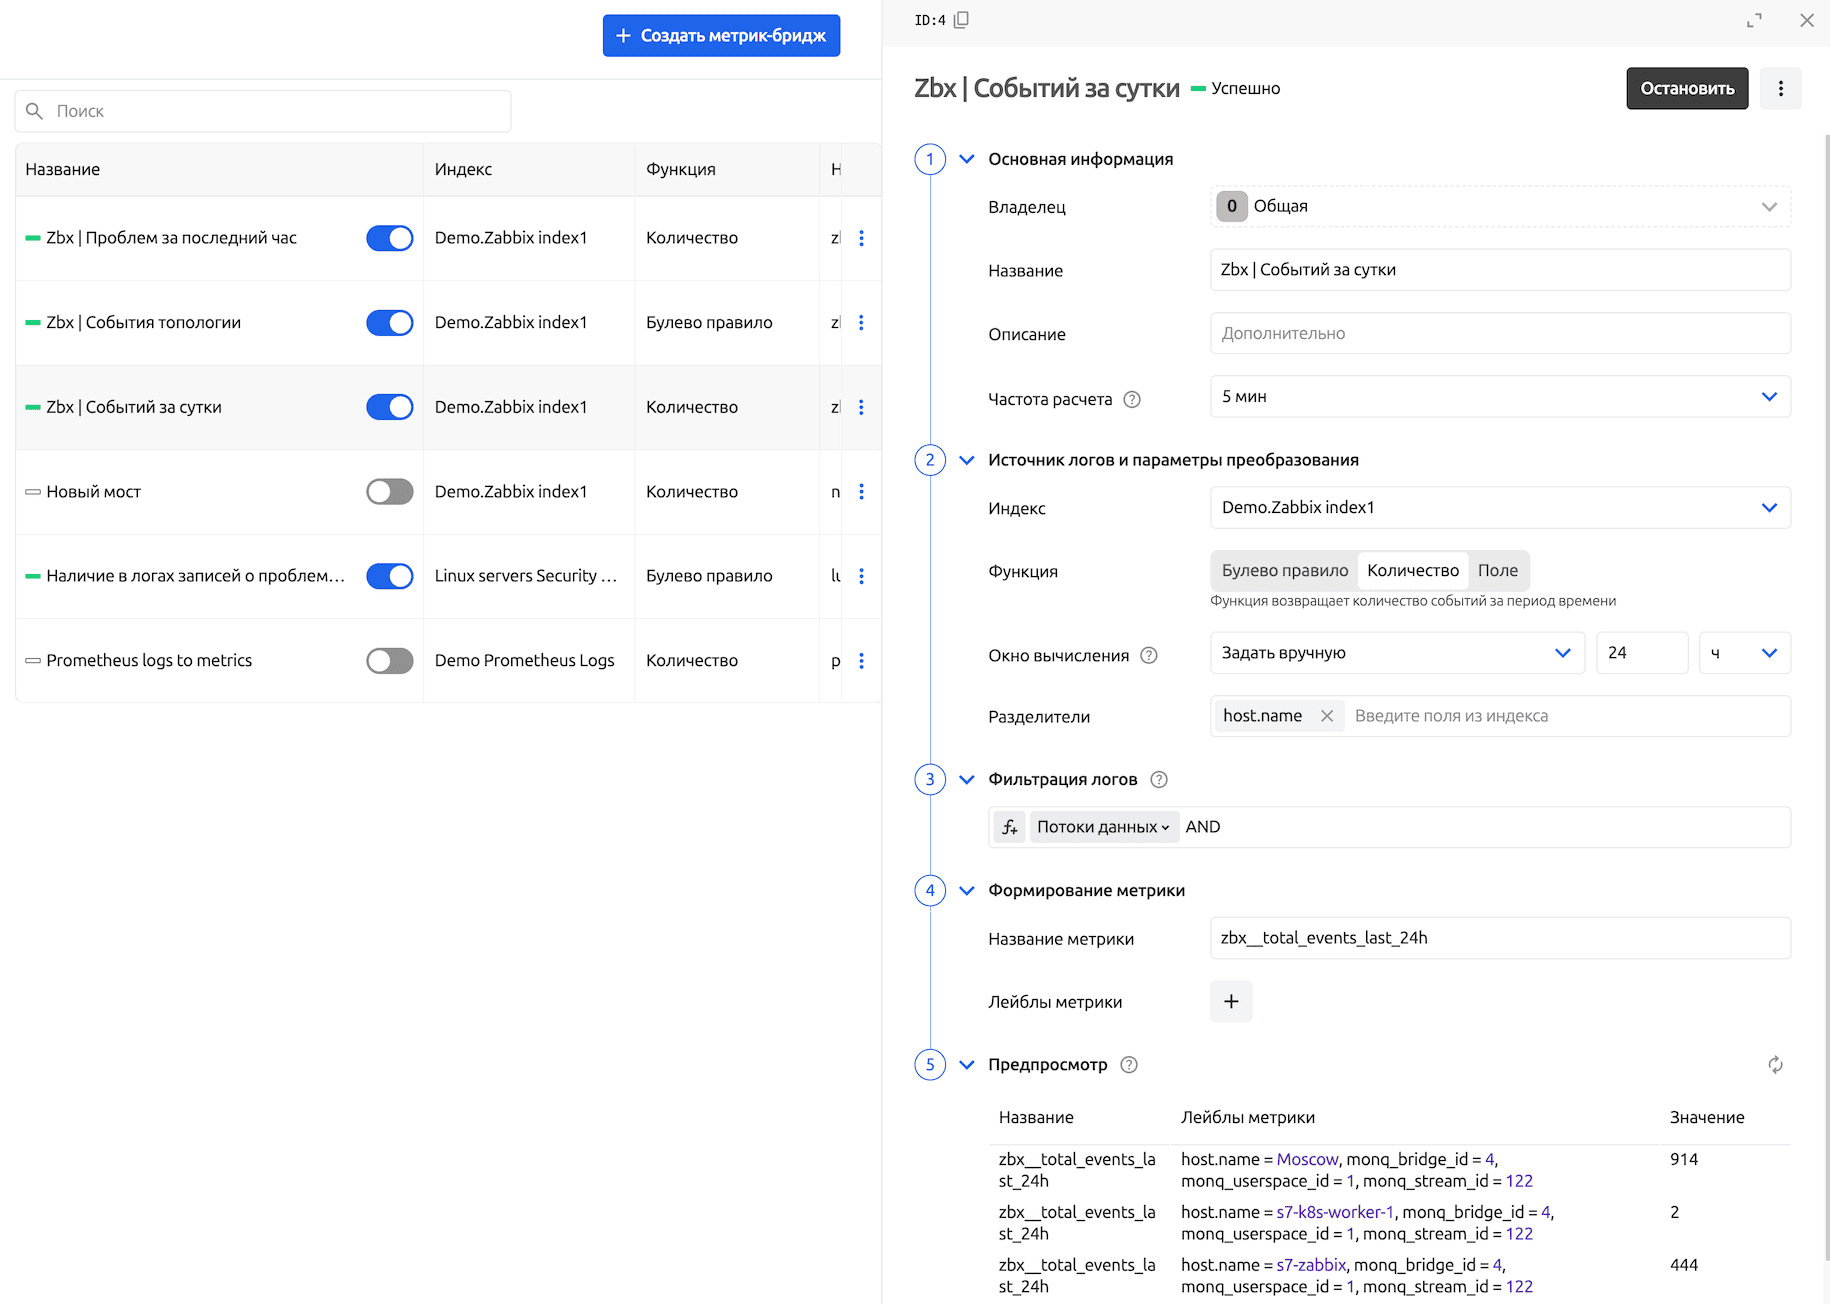Click the Поиск search field
Viewport: 1830px width, 1304px height.
click(263, 111)
